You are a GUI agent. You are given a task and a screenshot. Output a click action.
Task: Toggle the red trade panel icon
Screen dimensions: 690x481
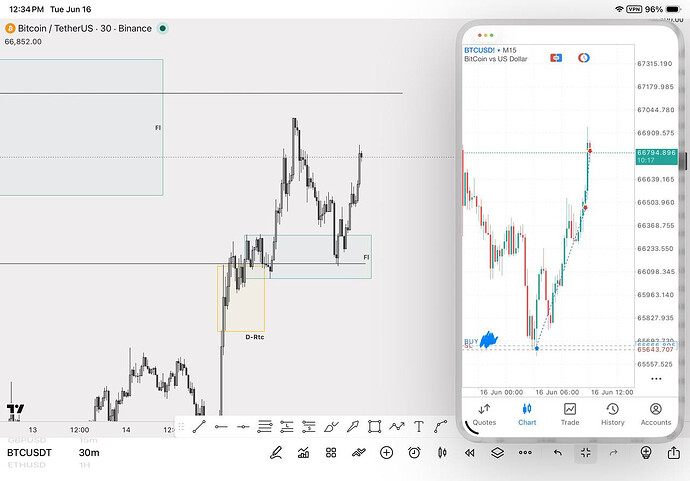[x=556, y=58]
